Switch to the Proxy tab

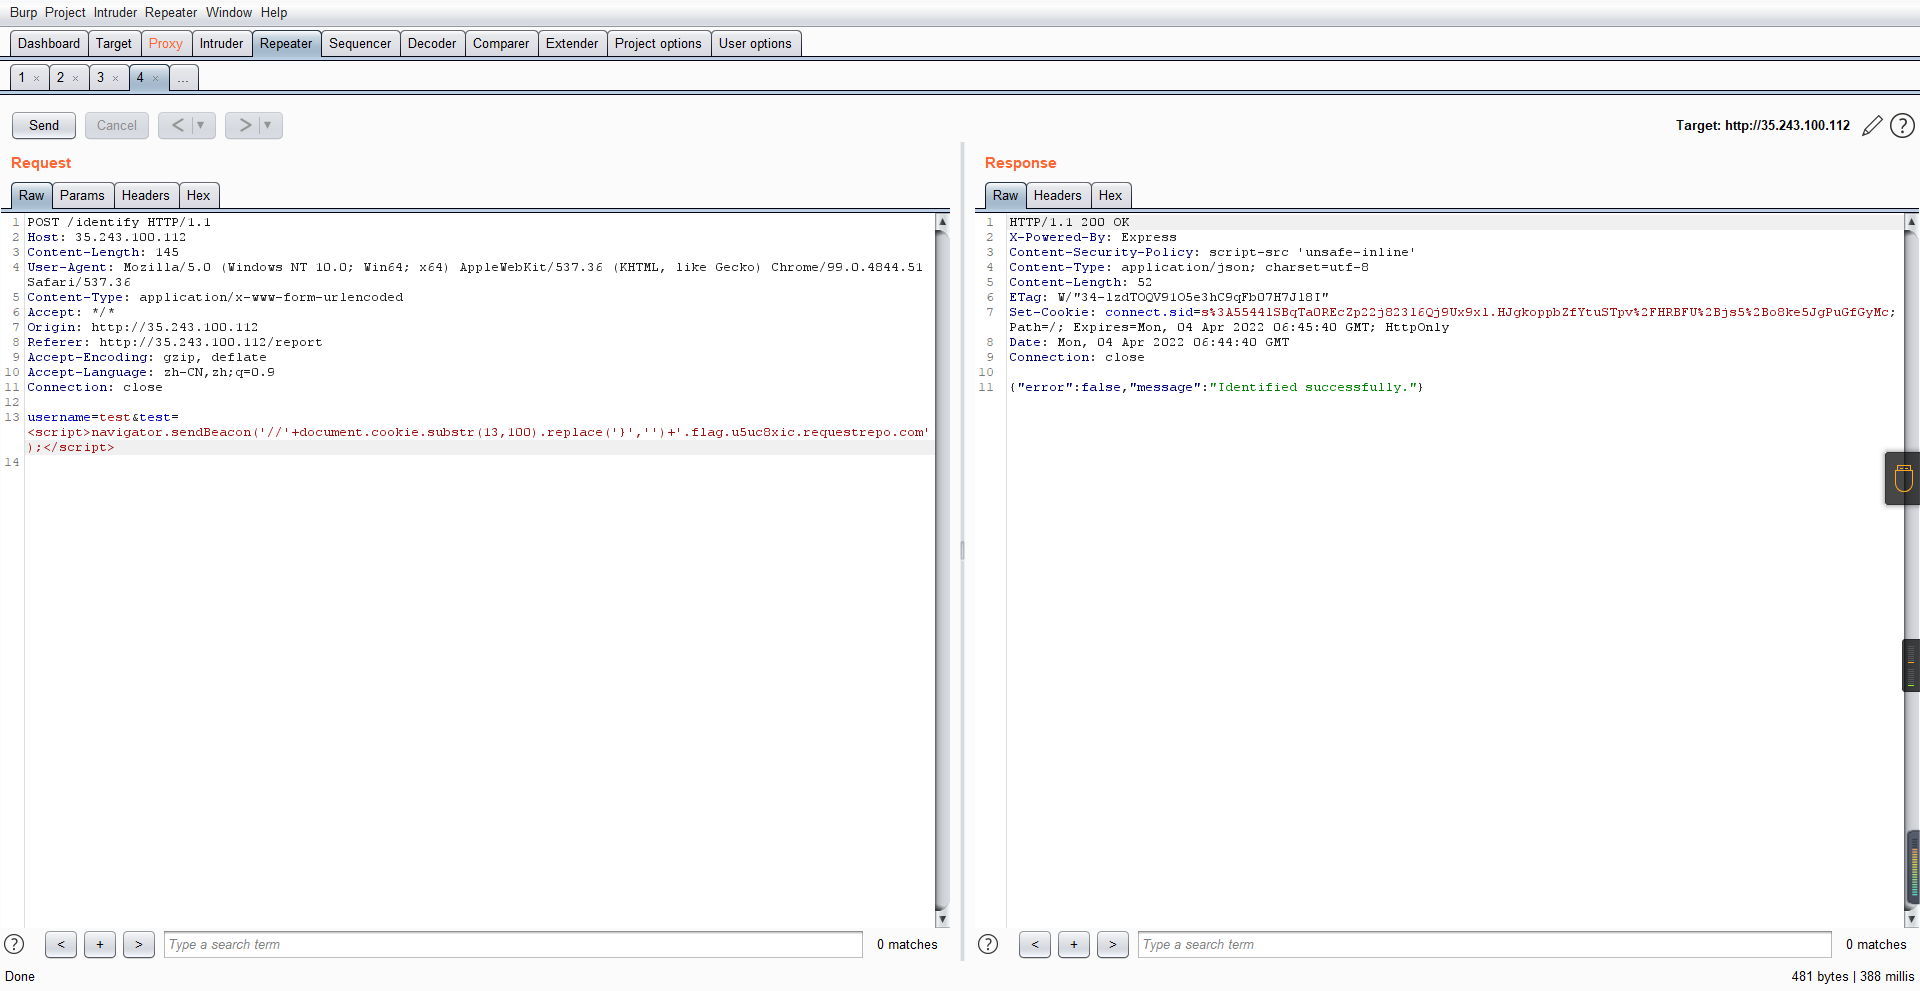coord(166,43)
